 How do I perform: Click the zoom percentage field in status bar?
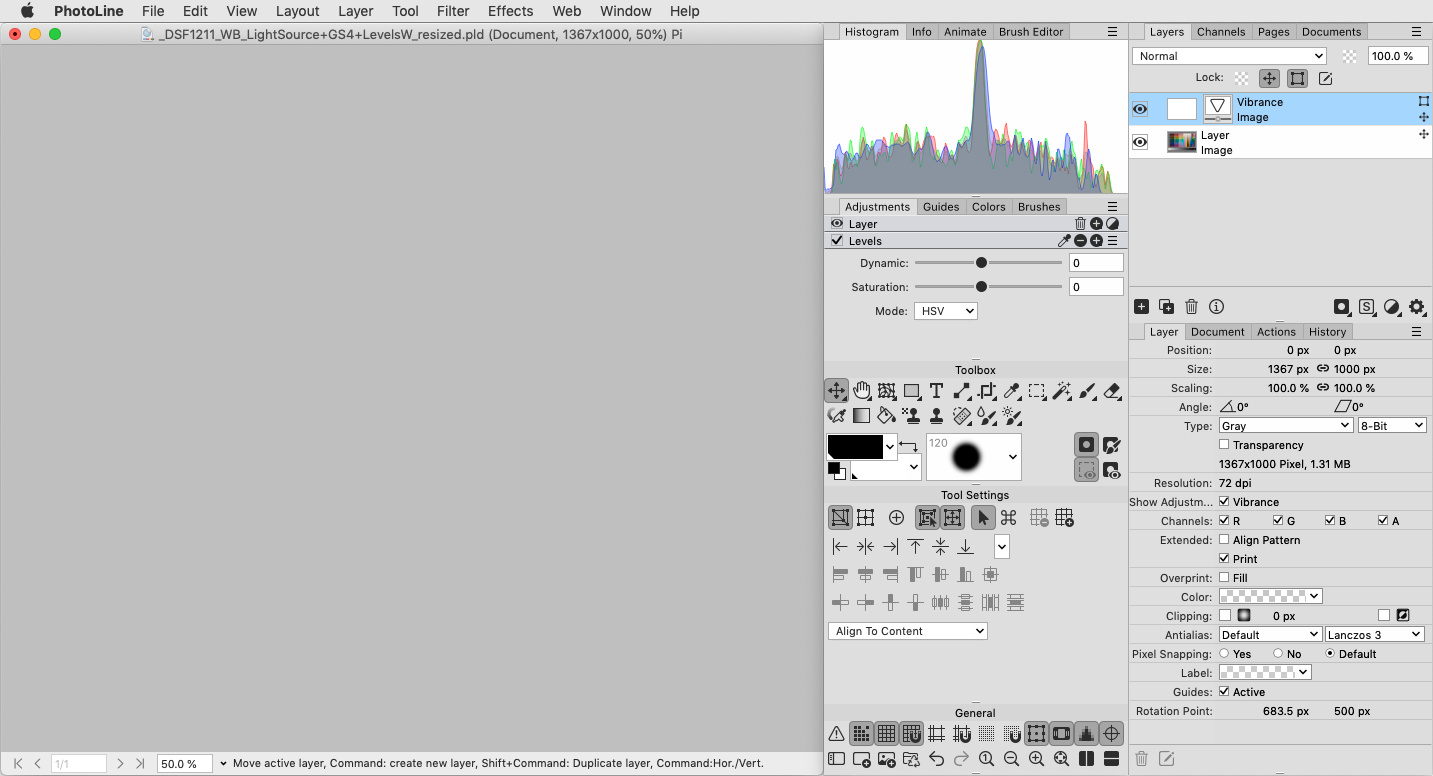click(x=185, y=764)
